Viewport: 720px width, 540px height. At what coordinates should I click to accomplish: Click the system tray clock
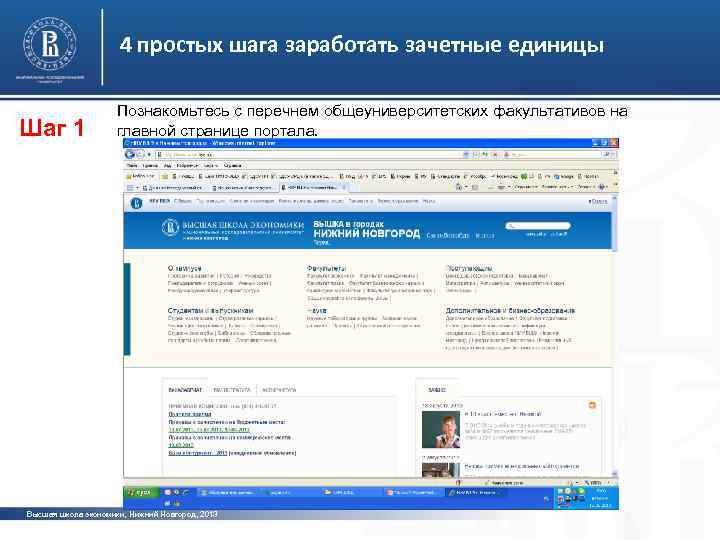(601, 498)
